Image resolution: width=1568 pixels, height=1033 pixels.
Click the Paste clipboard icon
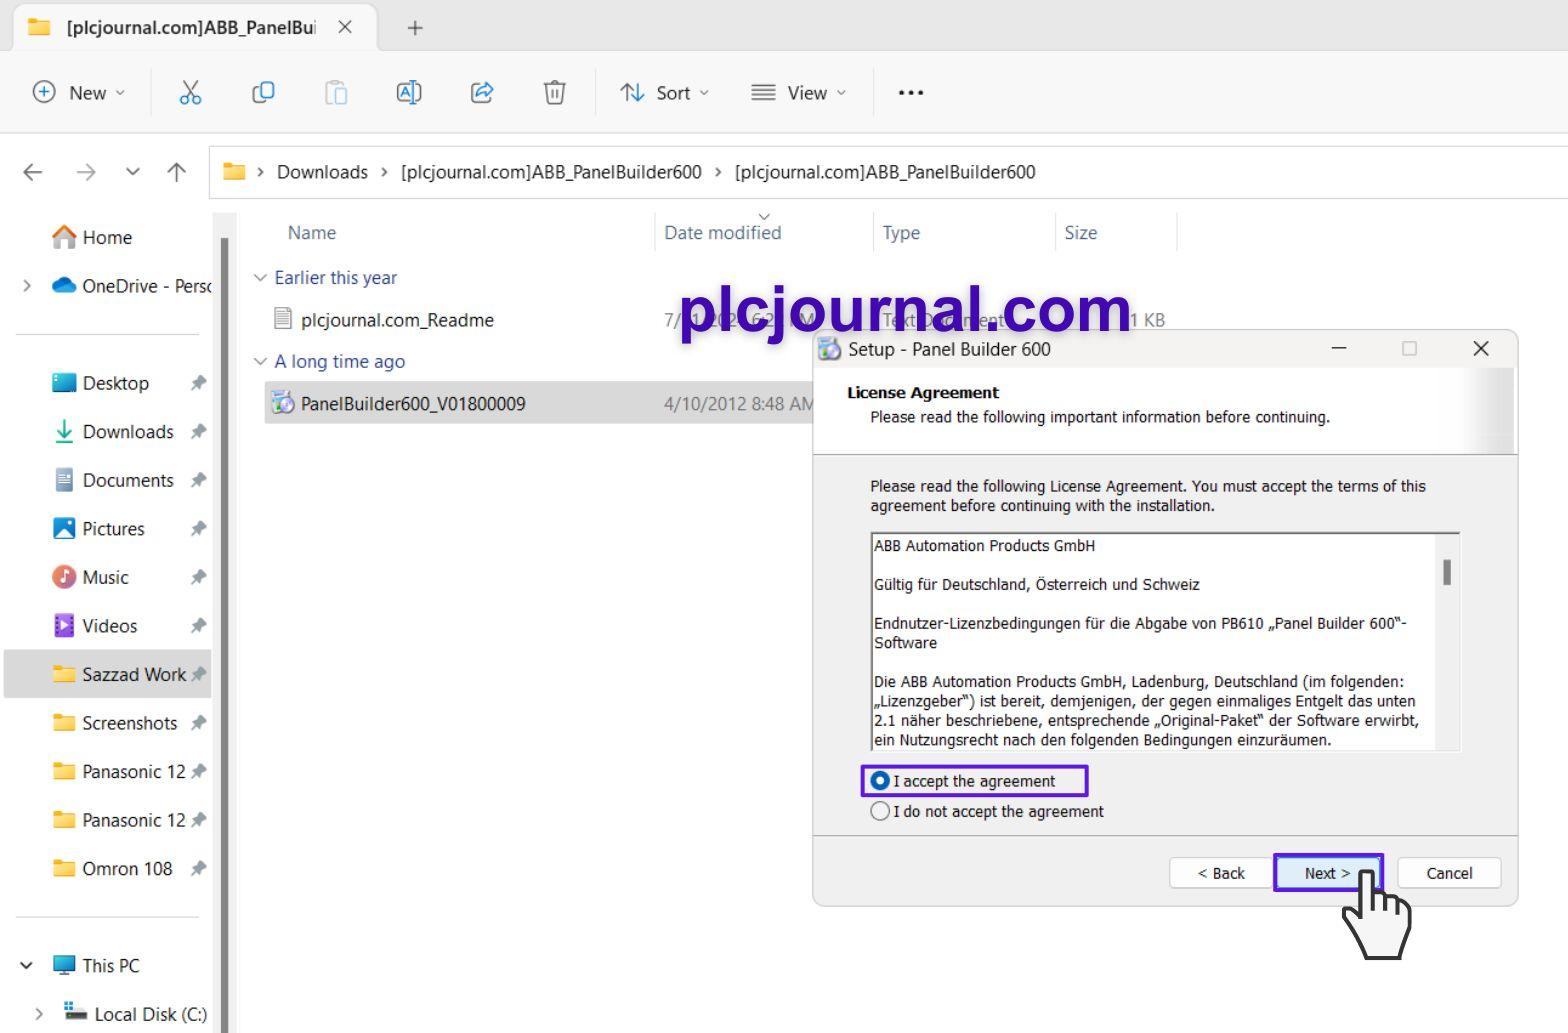pyautogui.click(x=336, y=93)
